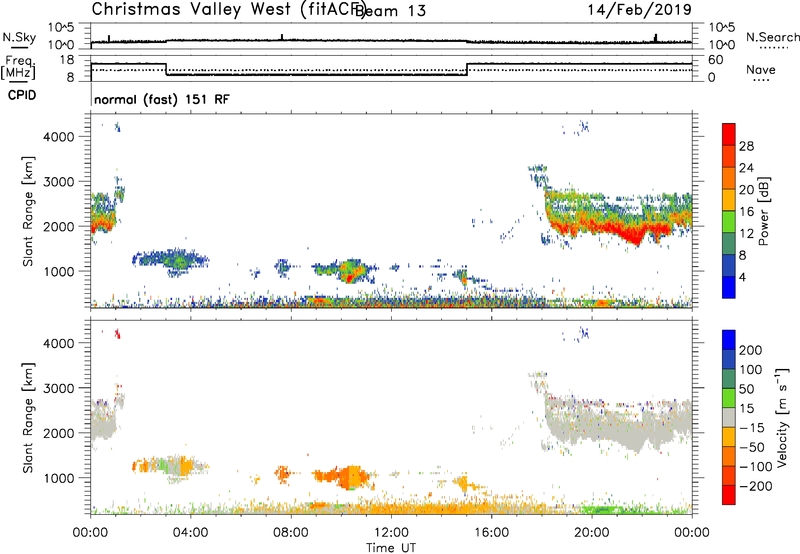Click the '200' tick on the velocity colorbar

750,350
